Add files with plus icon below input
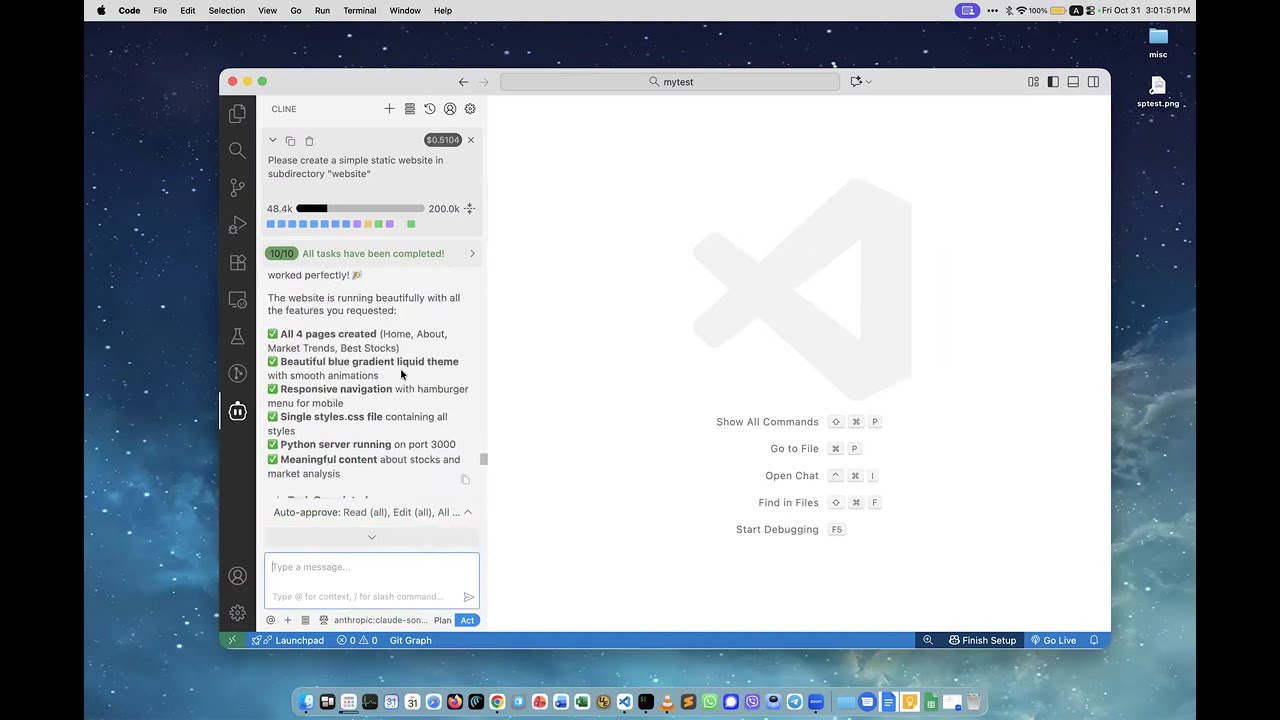The width and height of the screenshot is (1280, 720). (x=287, y=620)
